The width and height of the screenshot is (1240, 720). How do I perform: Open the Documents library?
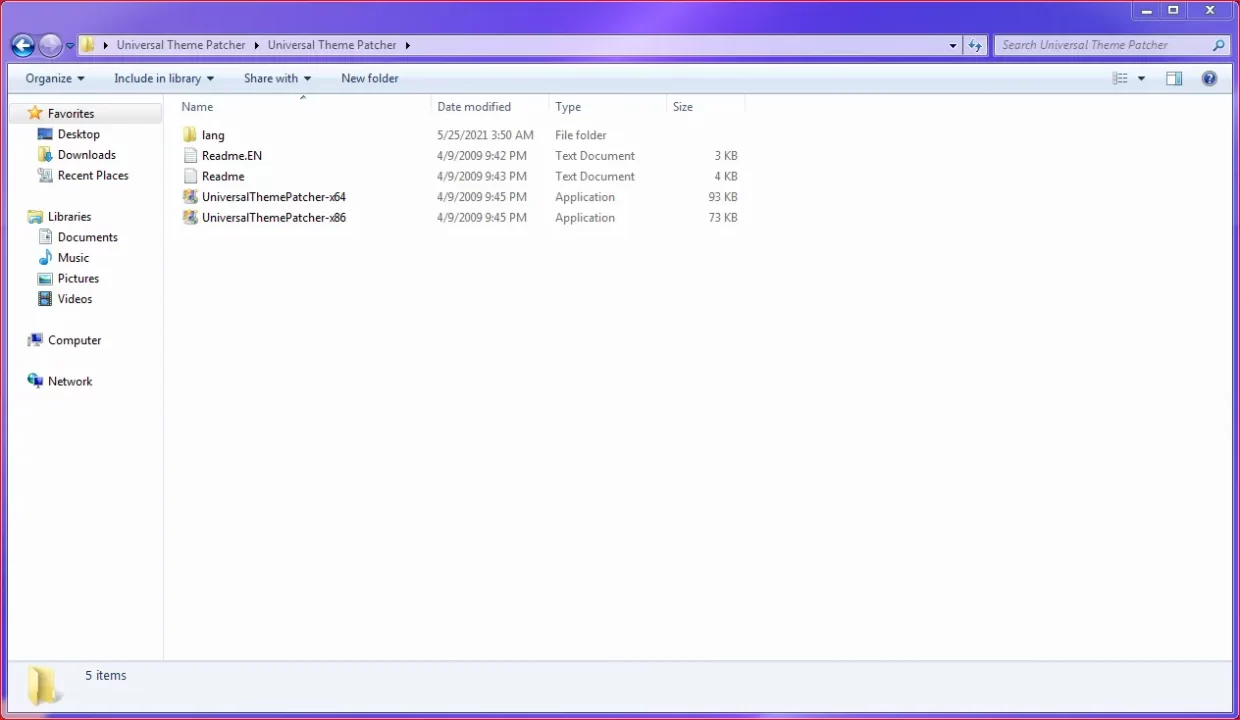click(88, 237)
